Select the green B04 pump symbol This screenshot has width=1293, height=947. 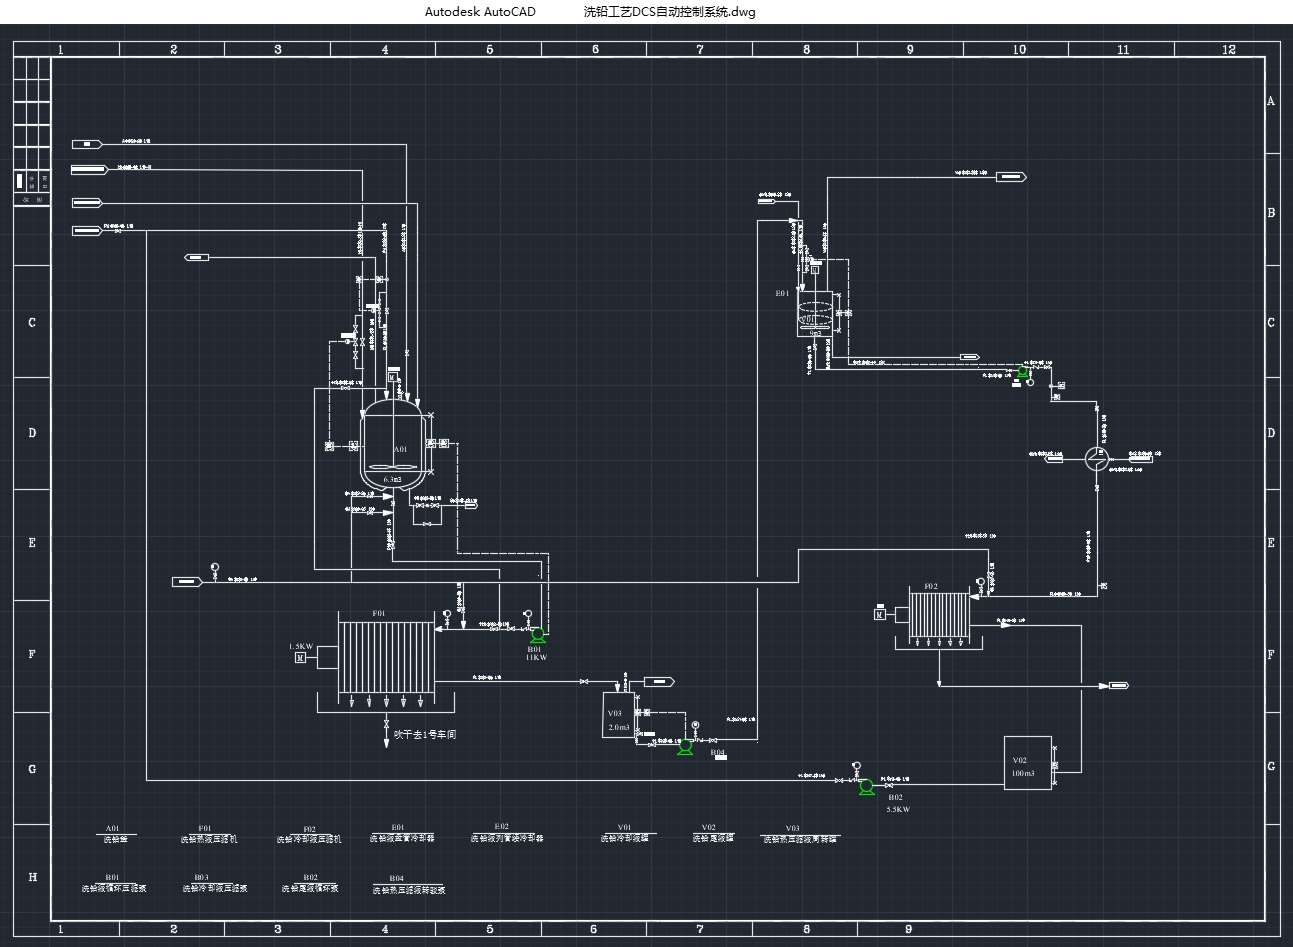coord(684,747)
